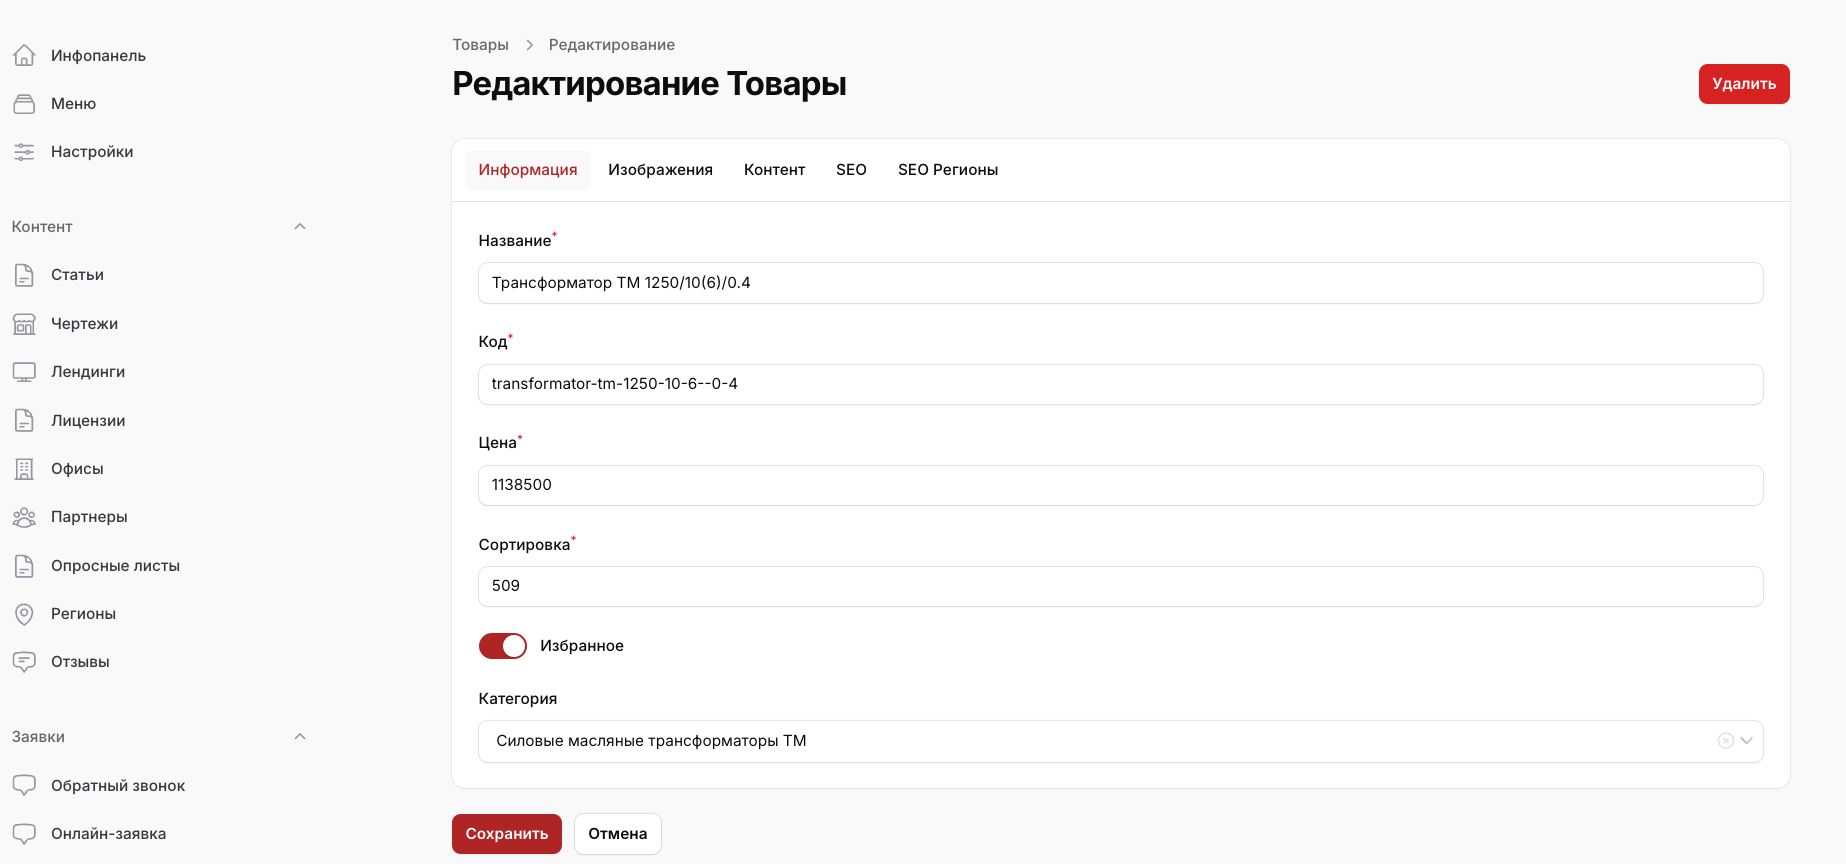Go to Товары breadcrumb link
The width and height of the screenshot is (1846, 864).
point(480,45)
